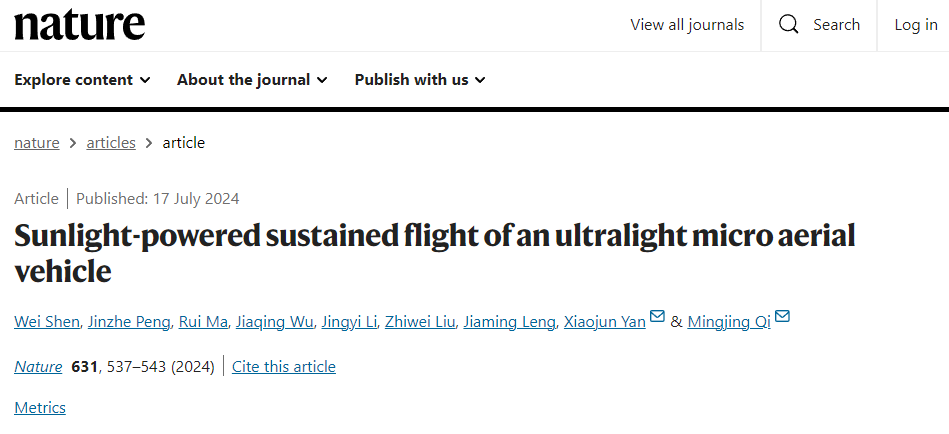Click the envelope icon beside Xiaojun Yan
949x434 pixels.
pyautogui.click(x=657, y=317)
